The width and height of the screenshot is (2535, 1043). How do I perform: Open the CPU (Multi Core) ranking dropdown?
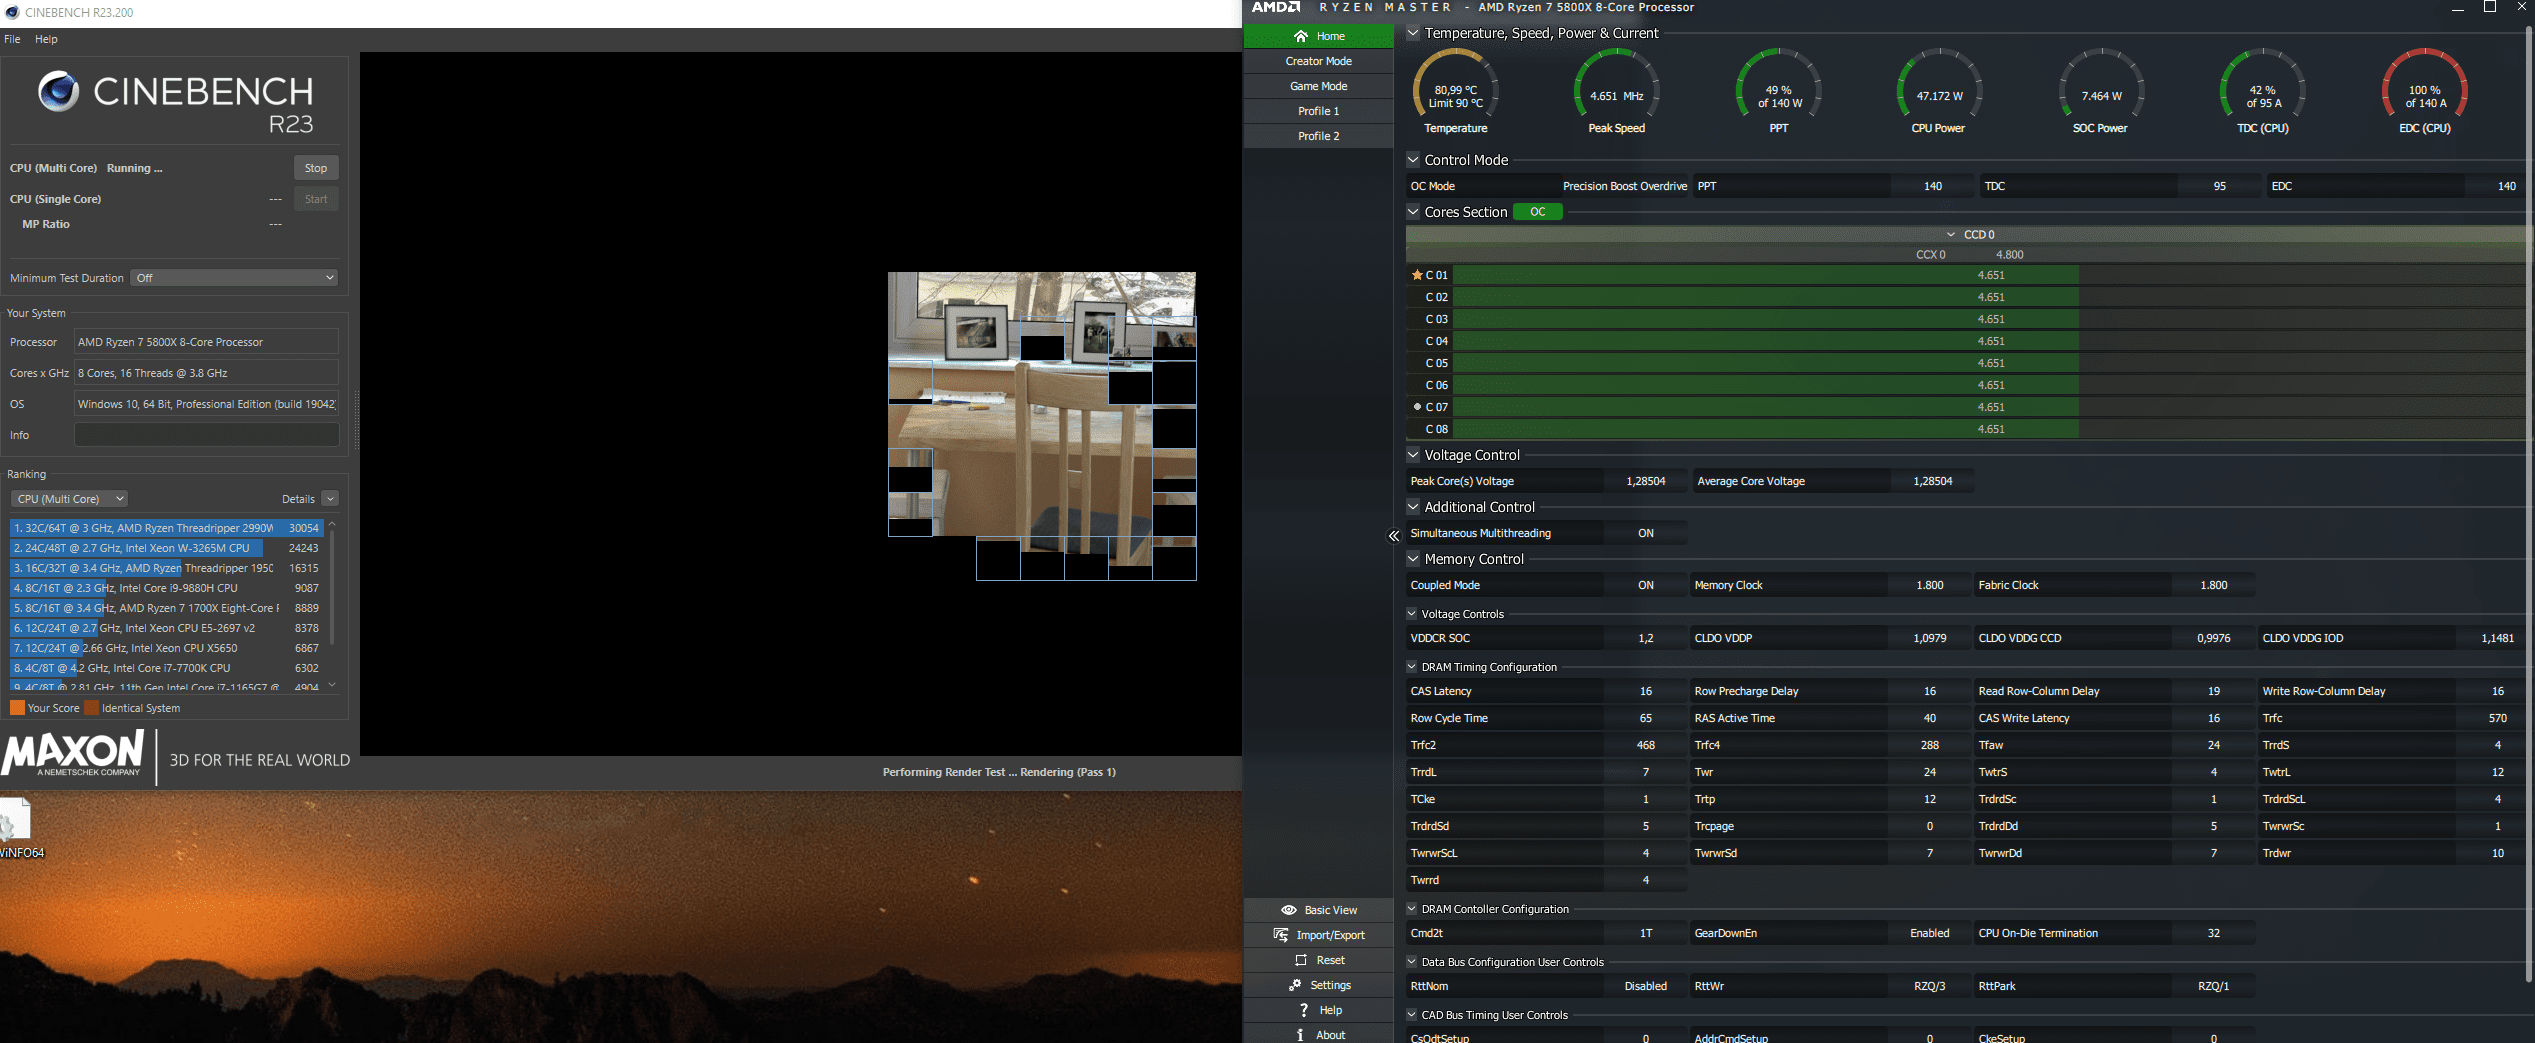[69, 499]
